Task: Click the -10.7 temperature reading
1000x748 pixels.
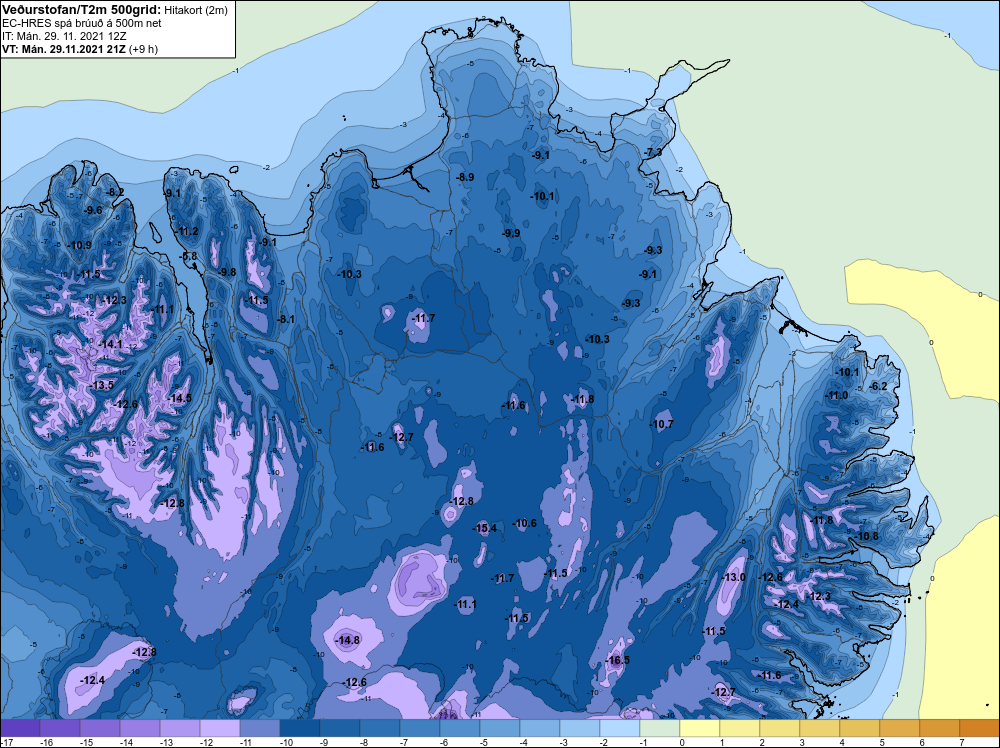Action: coord(661,424)
